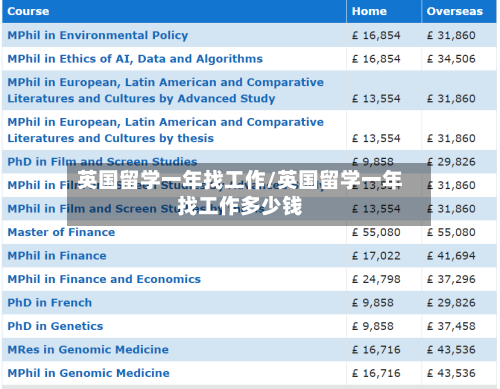The width and height of the screenshot is (500, 389).
Task: Open the PhD in Genetics course link
Action: (55, 326)
